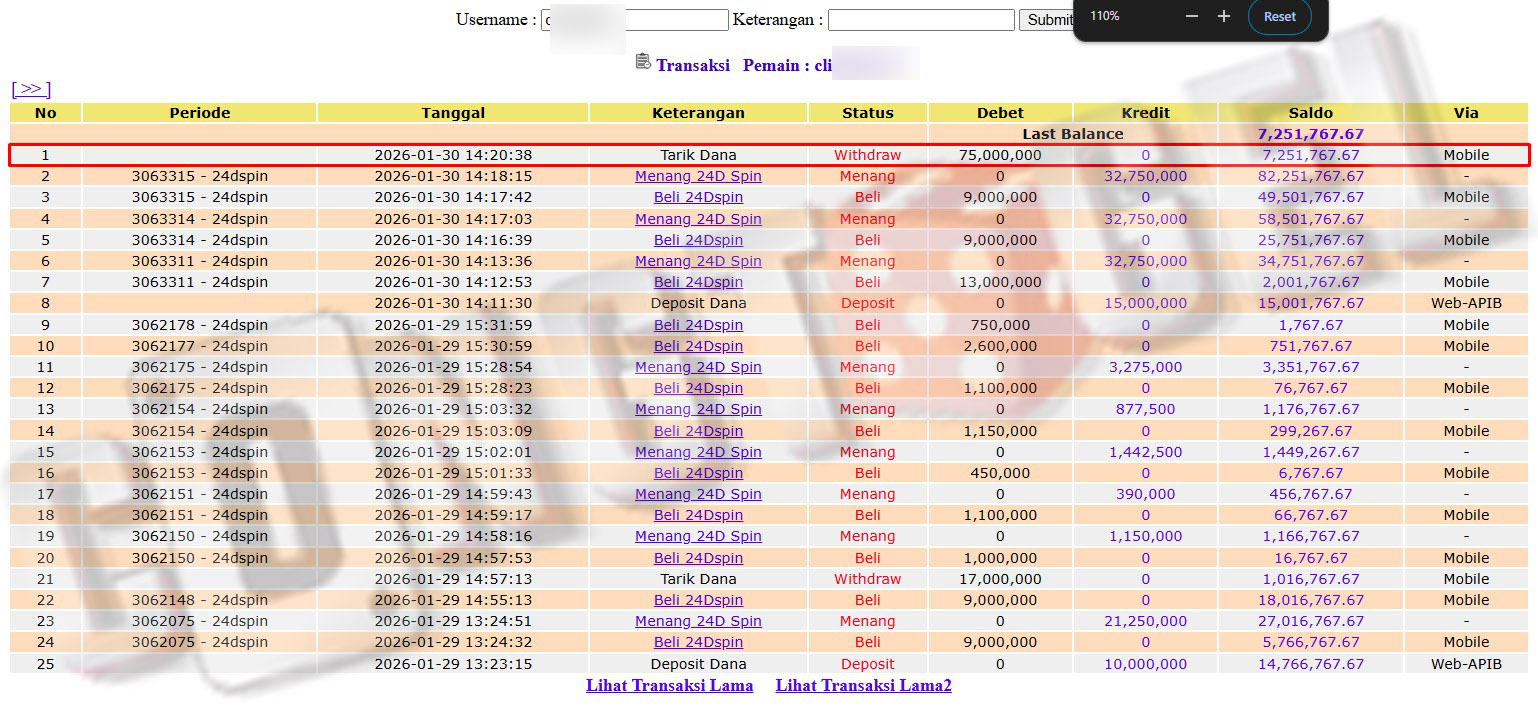Image resolution: width=1538 pixels, height=717 pixels.
Task: Click the Submit button
Action: pyautogui.click(x=1046, y=20)
